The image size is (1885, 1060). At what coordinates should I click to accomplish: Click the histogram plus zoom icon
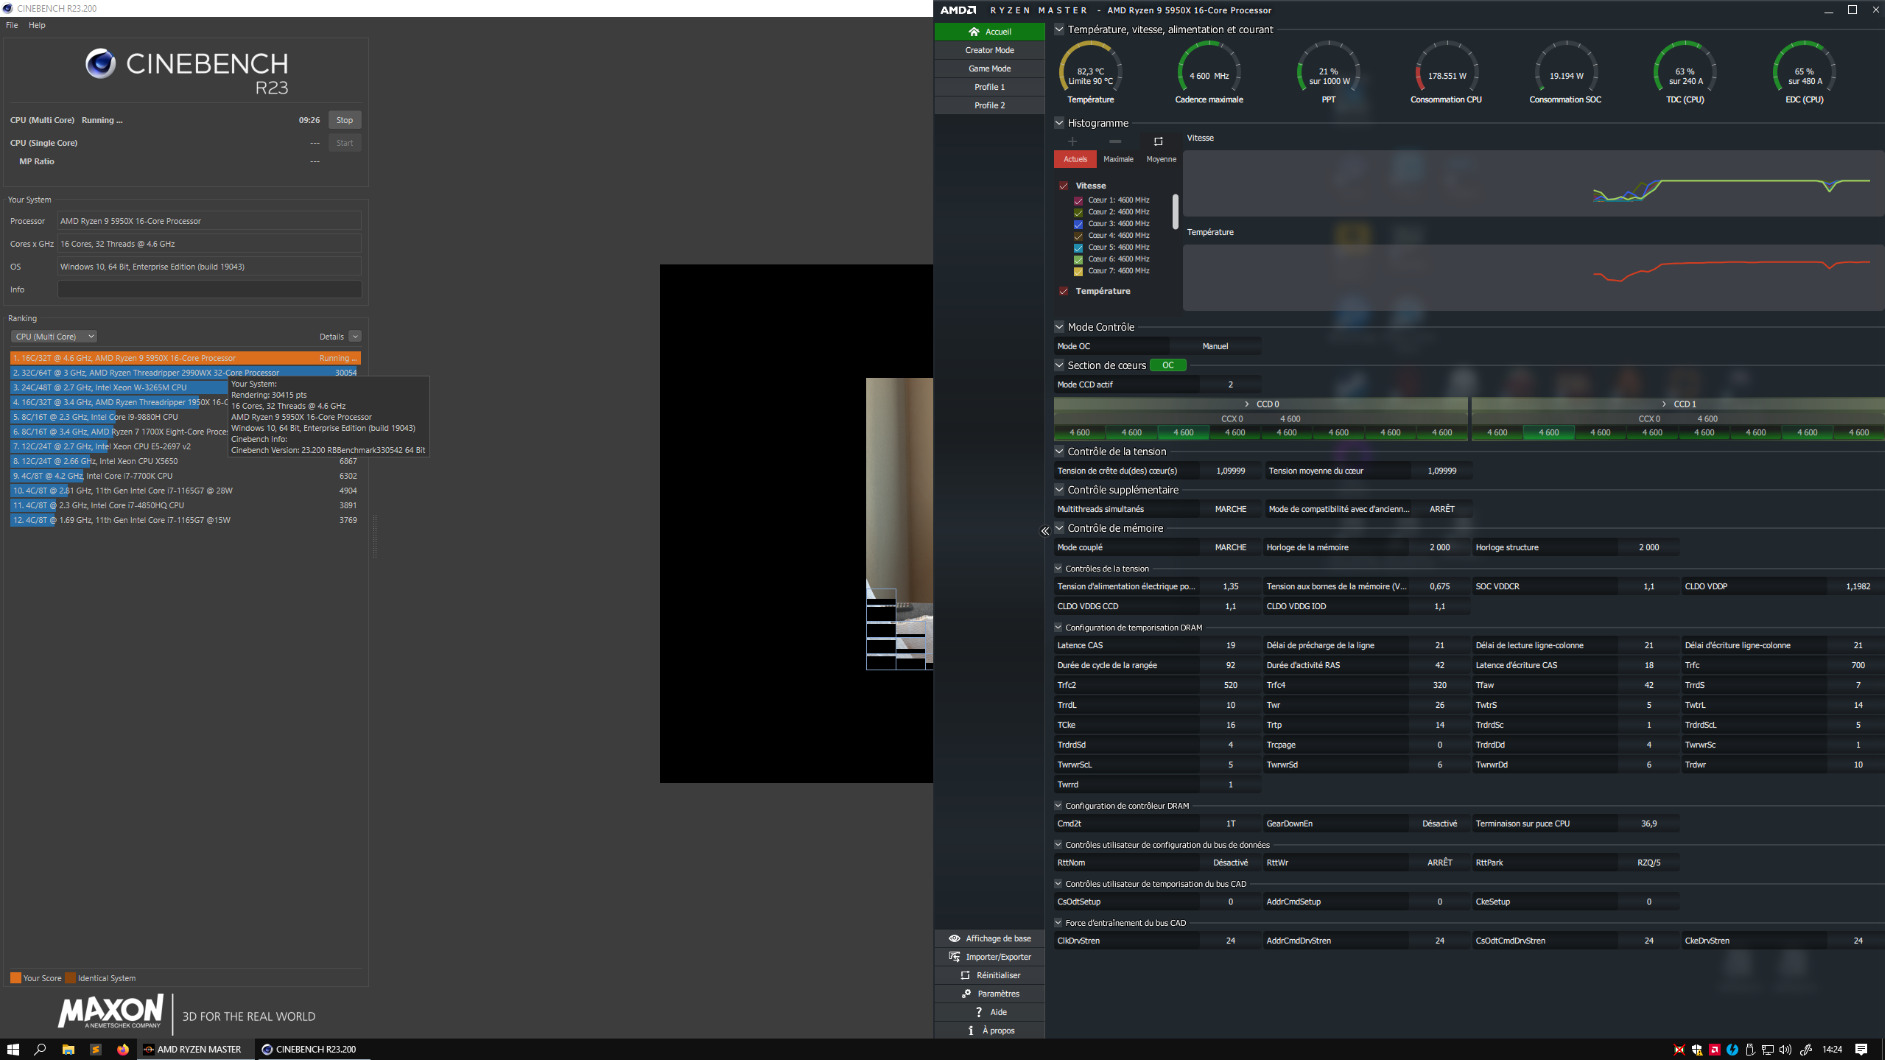pos(1073,141)
